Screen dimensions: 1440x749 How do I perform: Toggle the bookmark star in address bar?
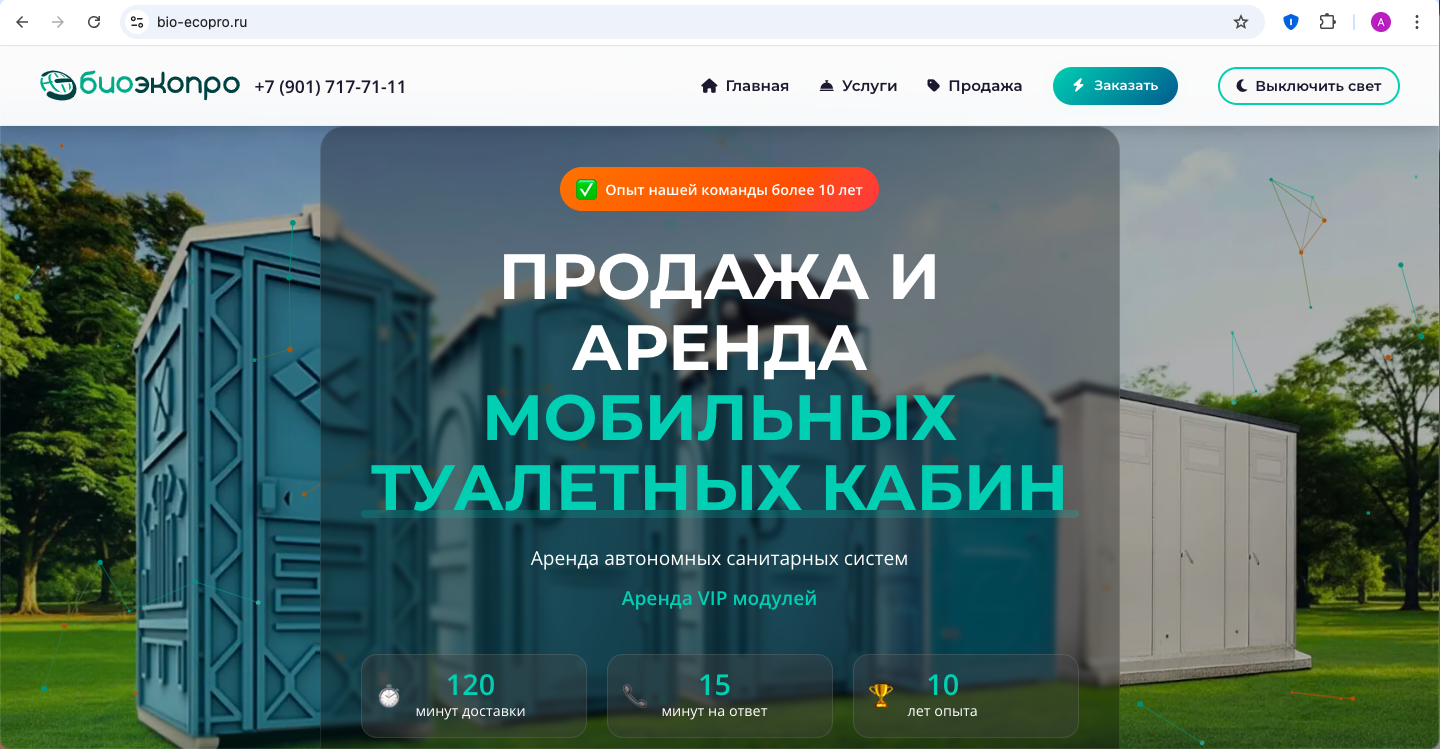pyautogui.click(x=1240, y=20)
